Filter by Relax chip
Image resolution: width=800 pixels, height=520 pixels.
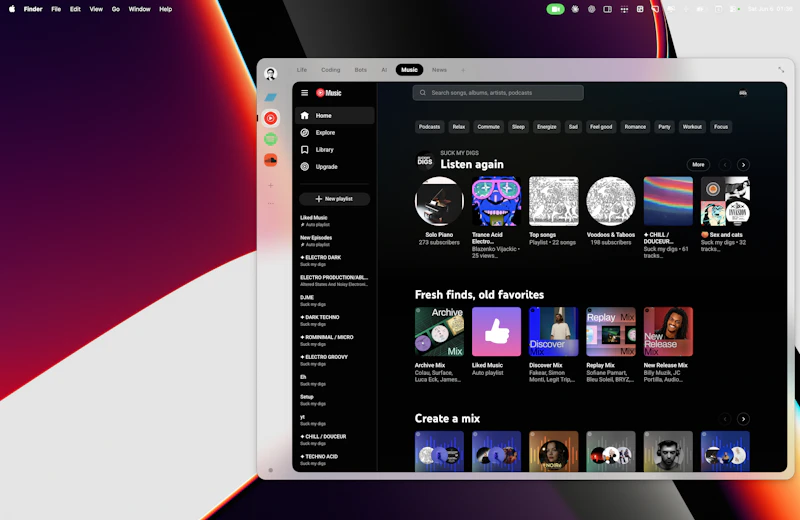click(459, 127)
